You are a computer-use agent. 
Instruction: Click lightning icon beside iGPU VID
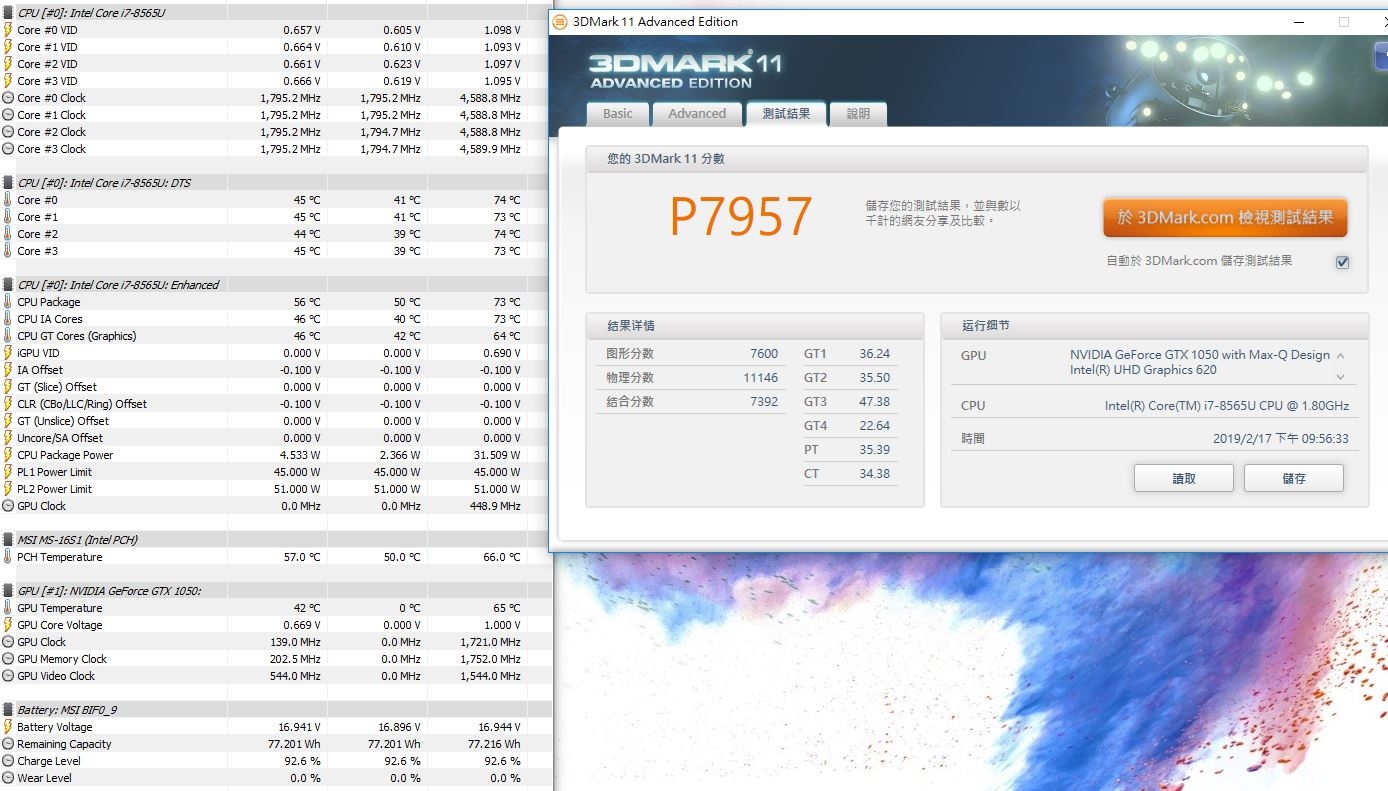(8, 353)
